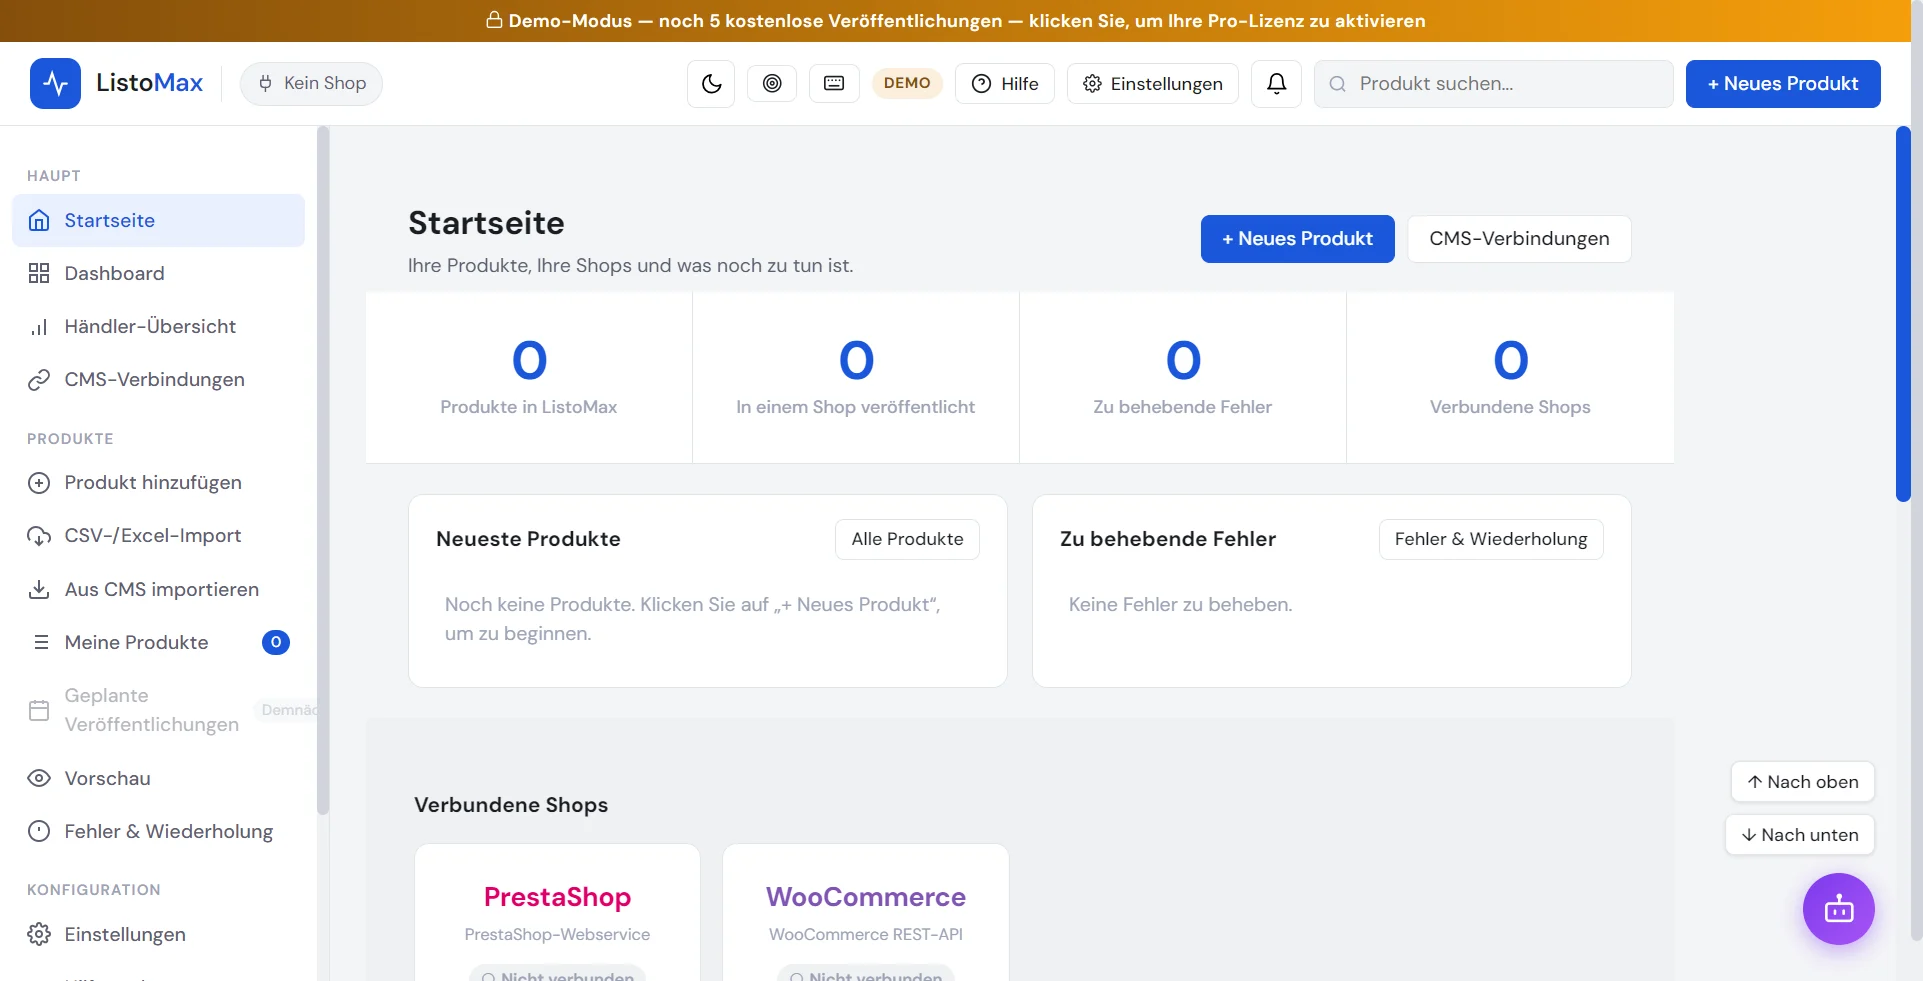Open Händler-Übersicht in sidebar
The height and width of the screenshot is (981, 1923).
point(158,327)
